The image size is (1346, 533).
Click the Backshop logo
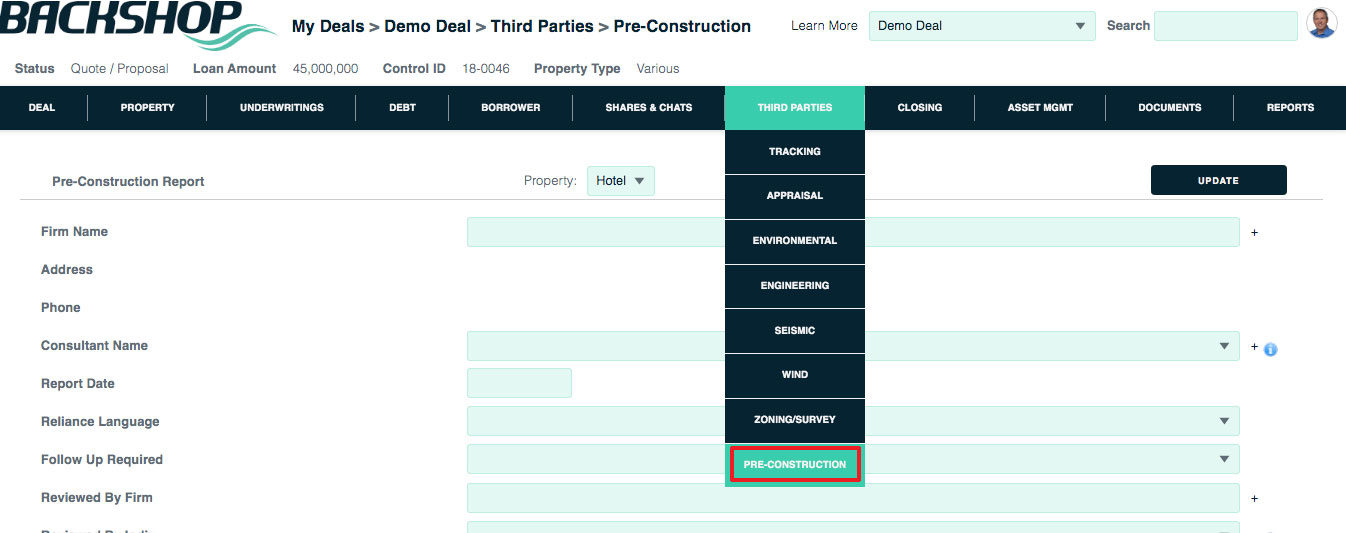138,24
